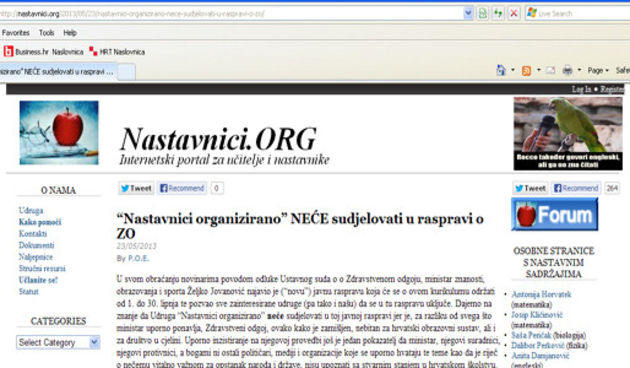Click the Nastavnici.ORG site title
Image resolution: width=630 pixels, height=368 pixels.
click(219, 139)
